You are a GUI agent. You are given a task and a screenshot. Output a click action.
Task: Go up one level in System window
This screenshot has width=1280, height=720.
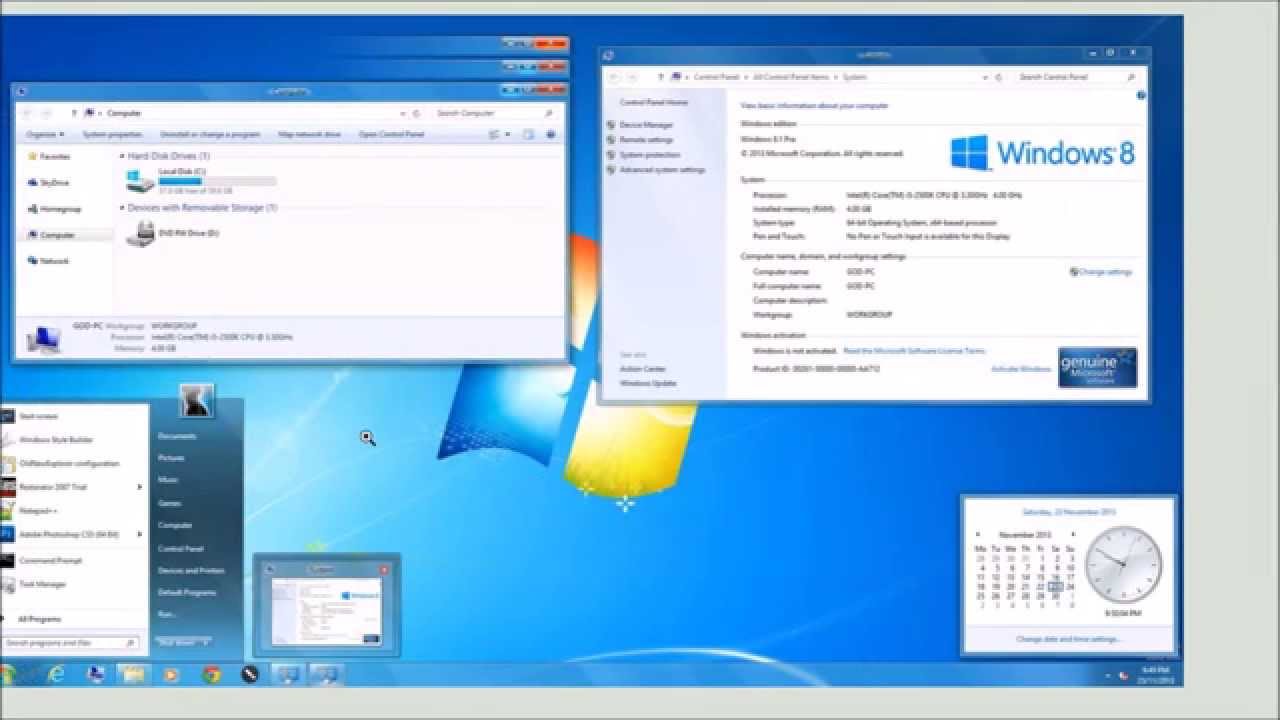coord(660,76)
